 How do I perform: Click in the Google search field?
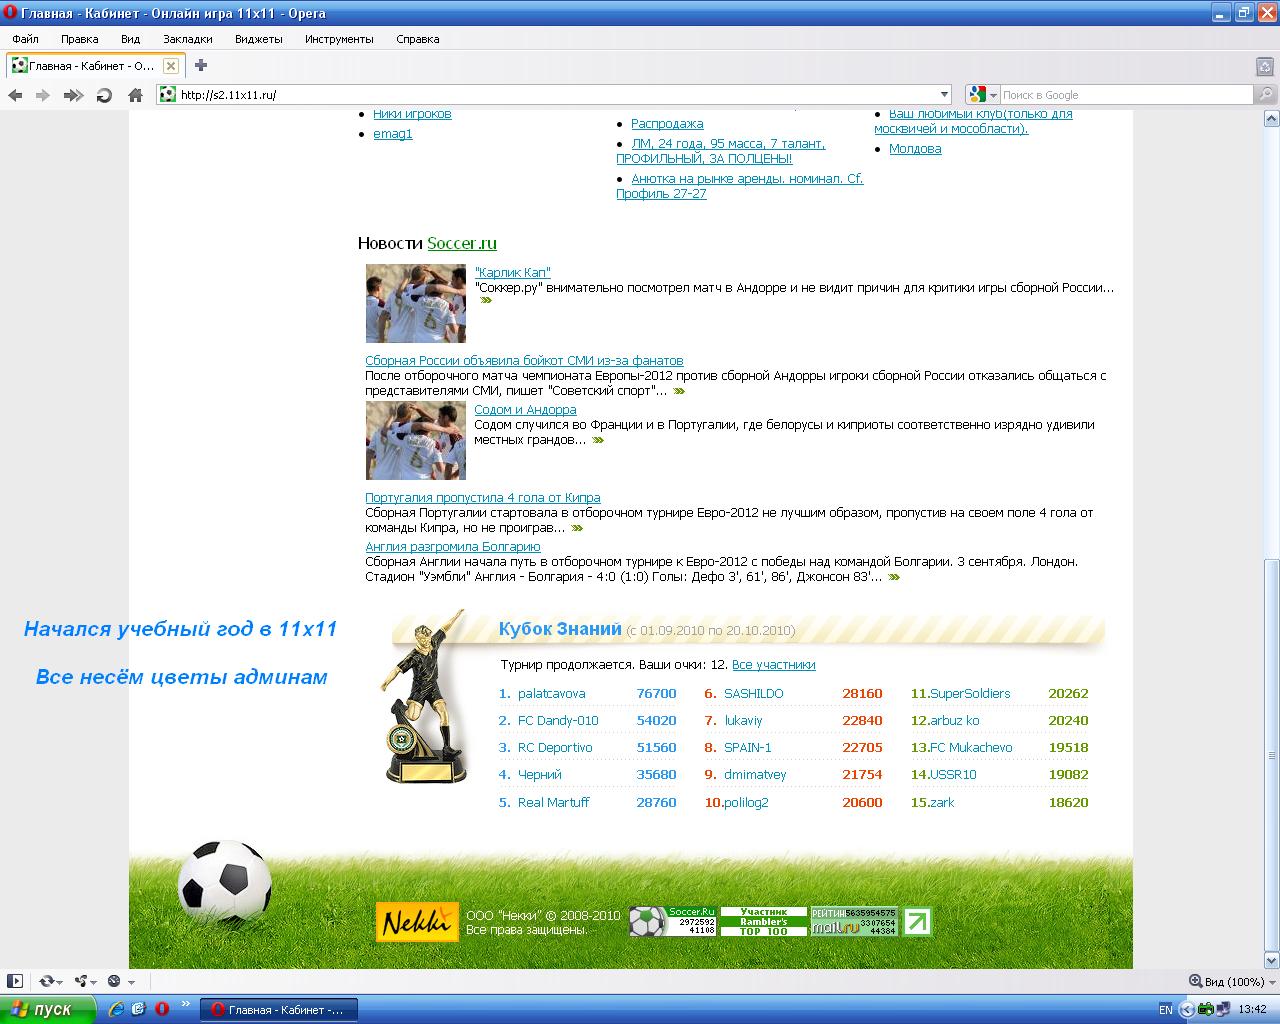(1125, 95)
